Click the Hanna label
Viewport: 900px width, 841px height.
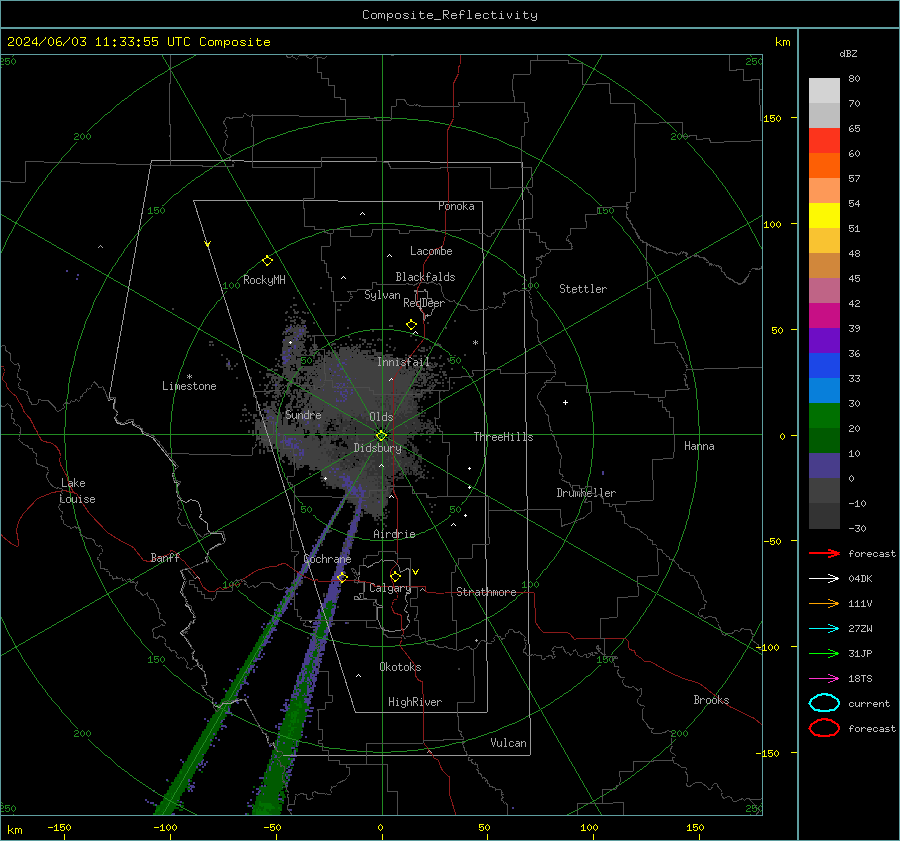tap(699, 446)
